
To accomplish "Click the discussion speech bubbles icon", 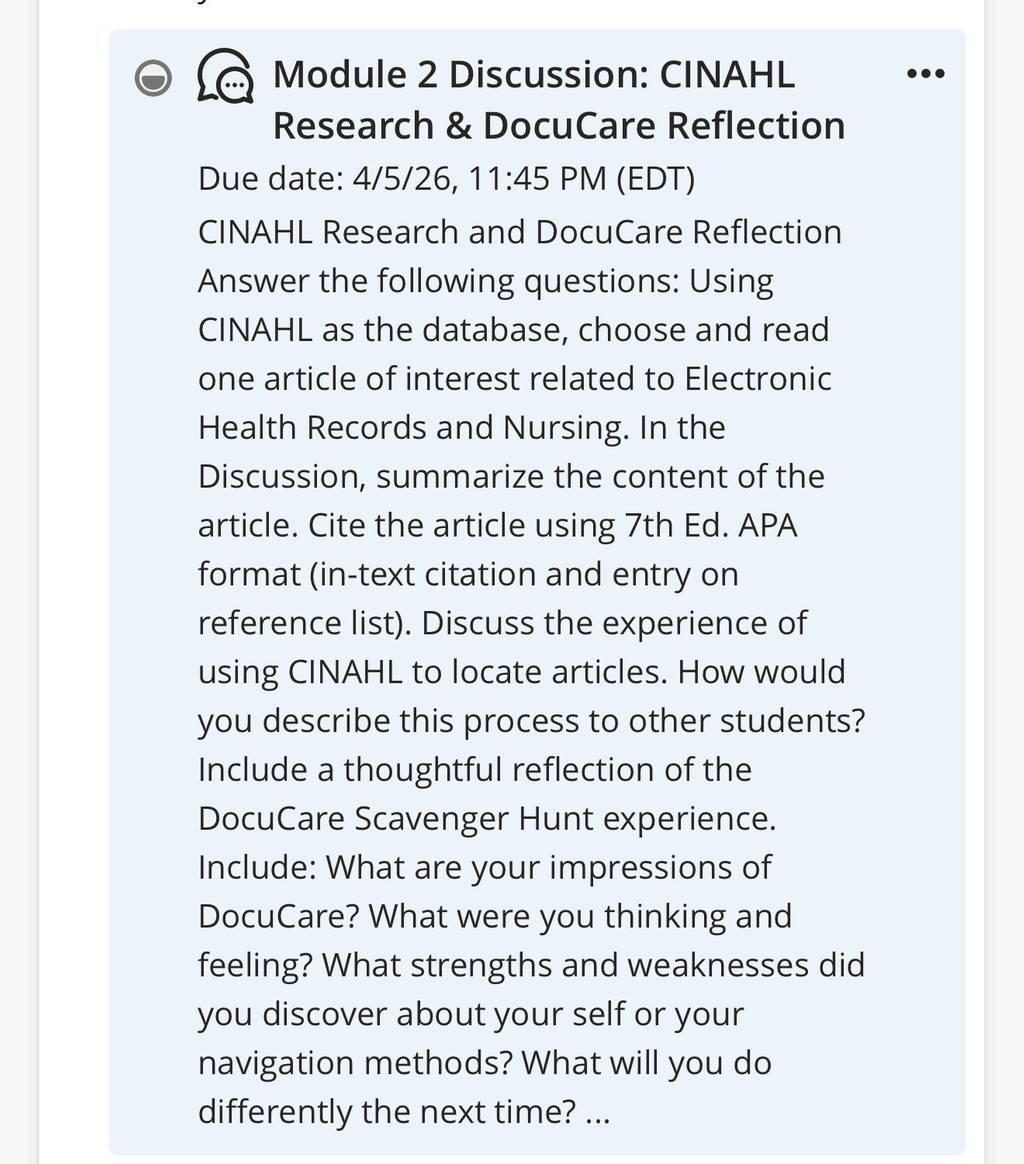I will 225,76.
